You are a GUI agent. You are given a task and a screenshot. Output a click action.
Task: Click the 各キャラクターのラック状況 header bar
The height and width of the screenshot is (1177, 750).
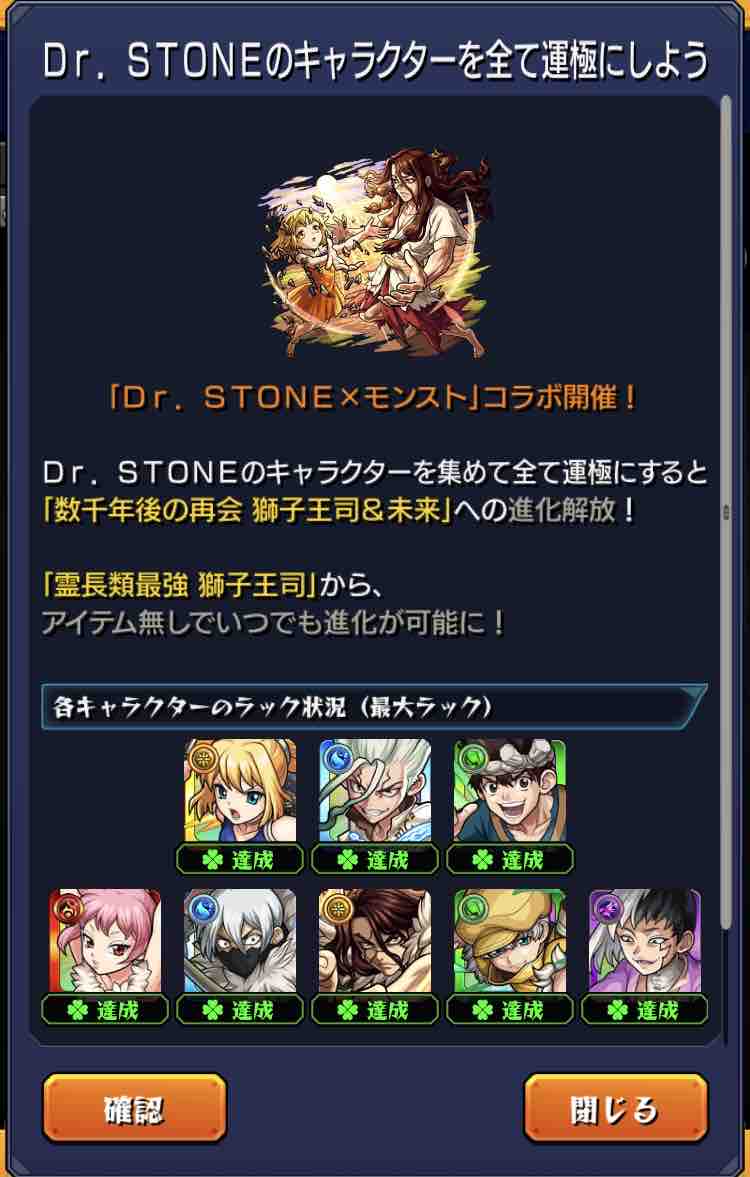click(x=374, y=706)
